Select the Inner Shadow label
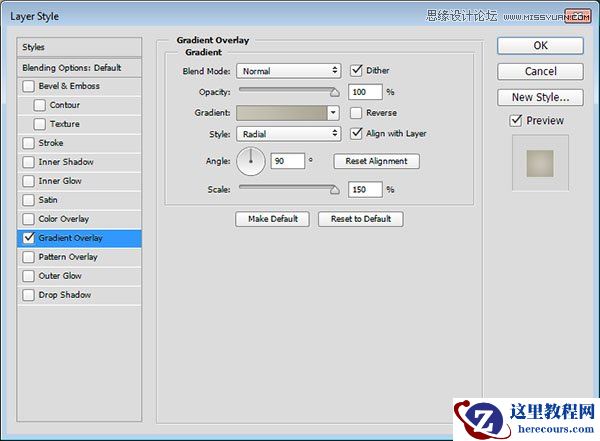The width and height of the screenshot is (600, 441). (x=66, y=162)
